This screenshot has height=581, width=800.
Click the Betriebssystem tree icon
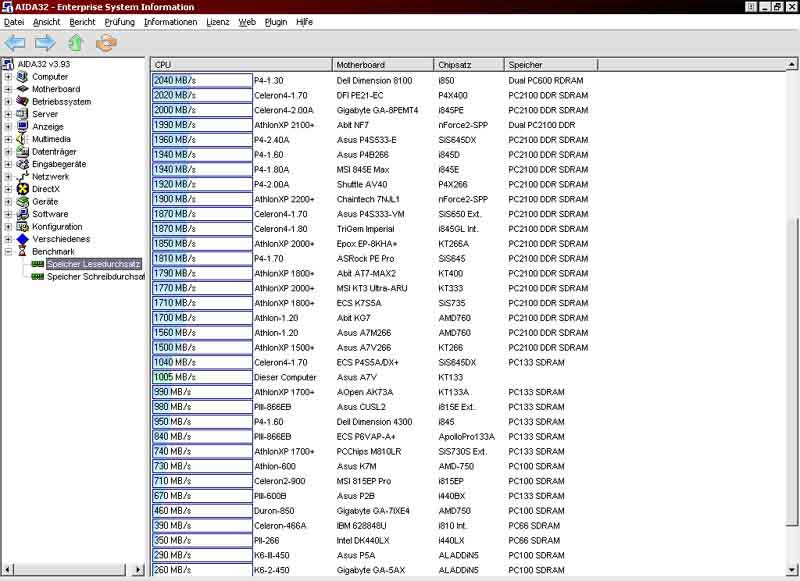coord(22,102)
